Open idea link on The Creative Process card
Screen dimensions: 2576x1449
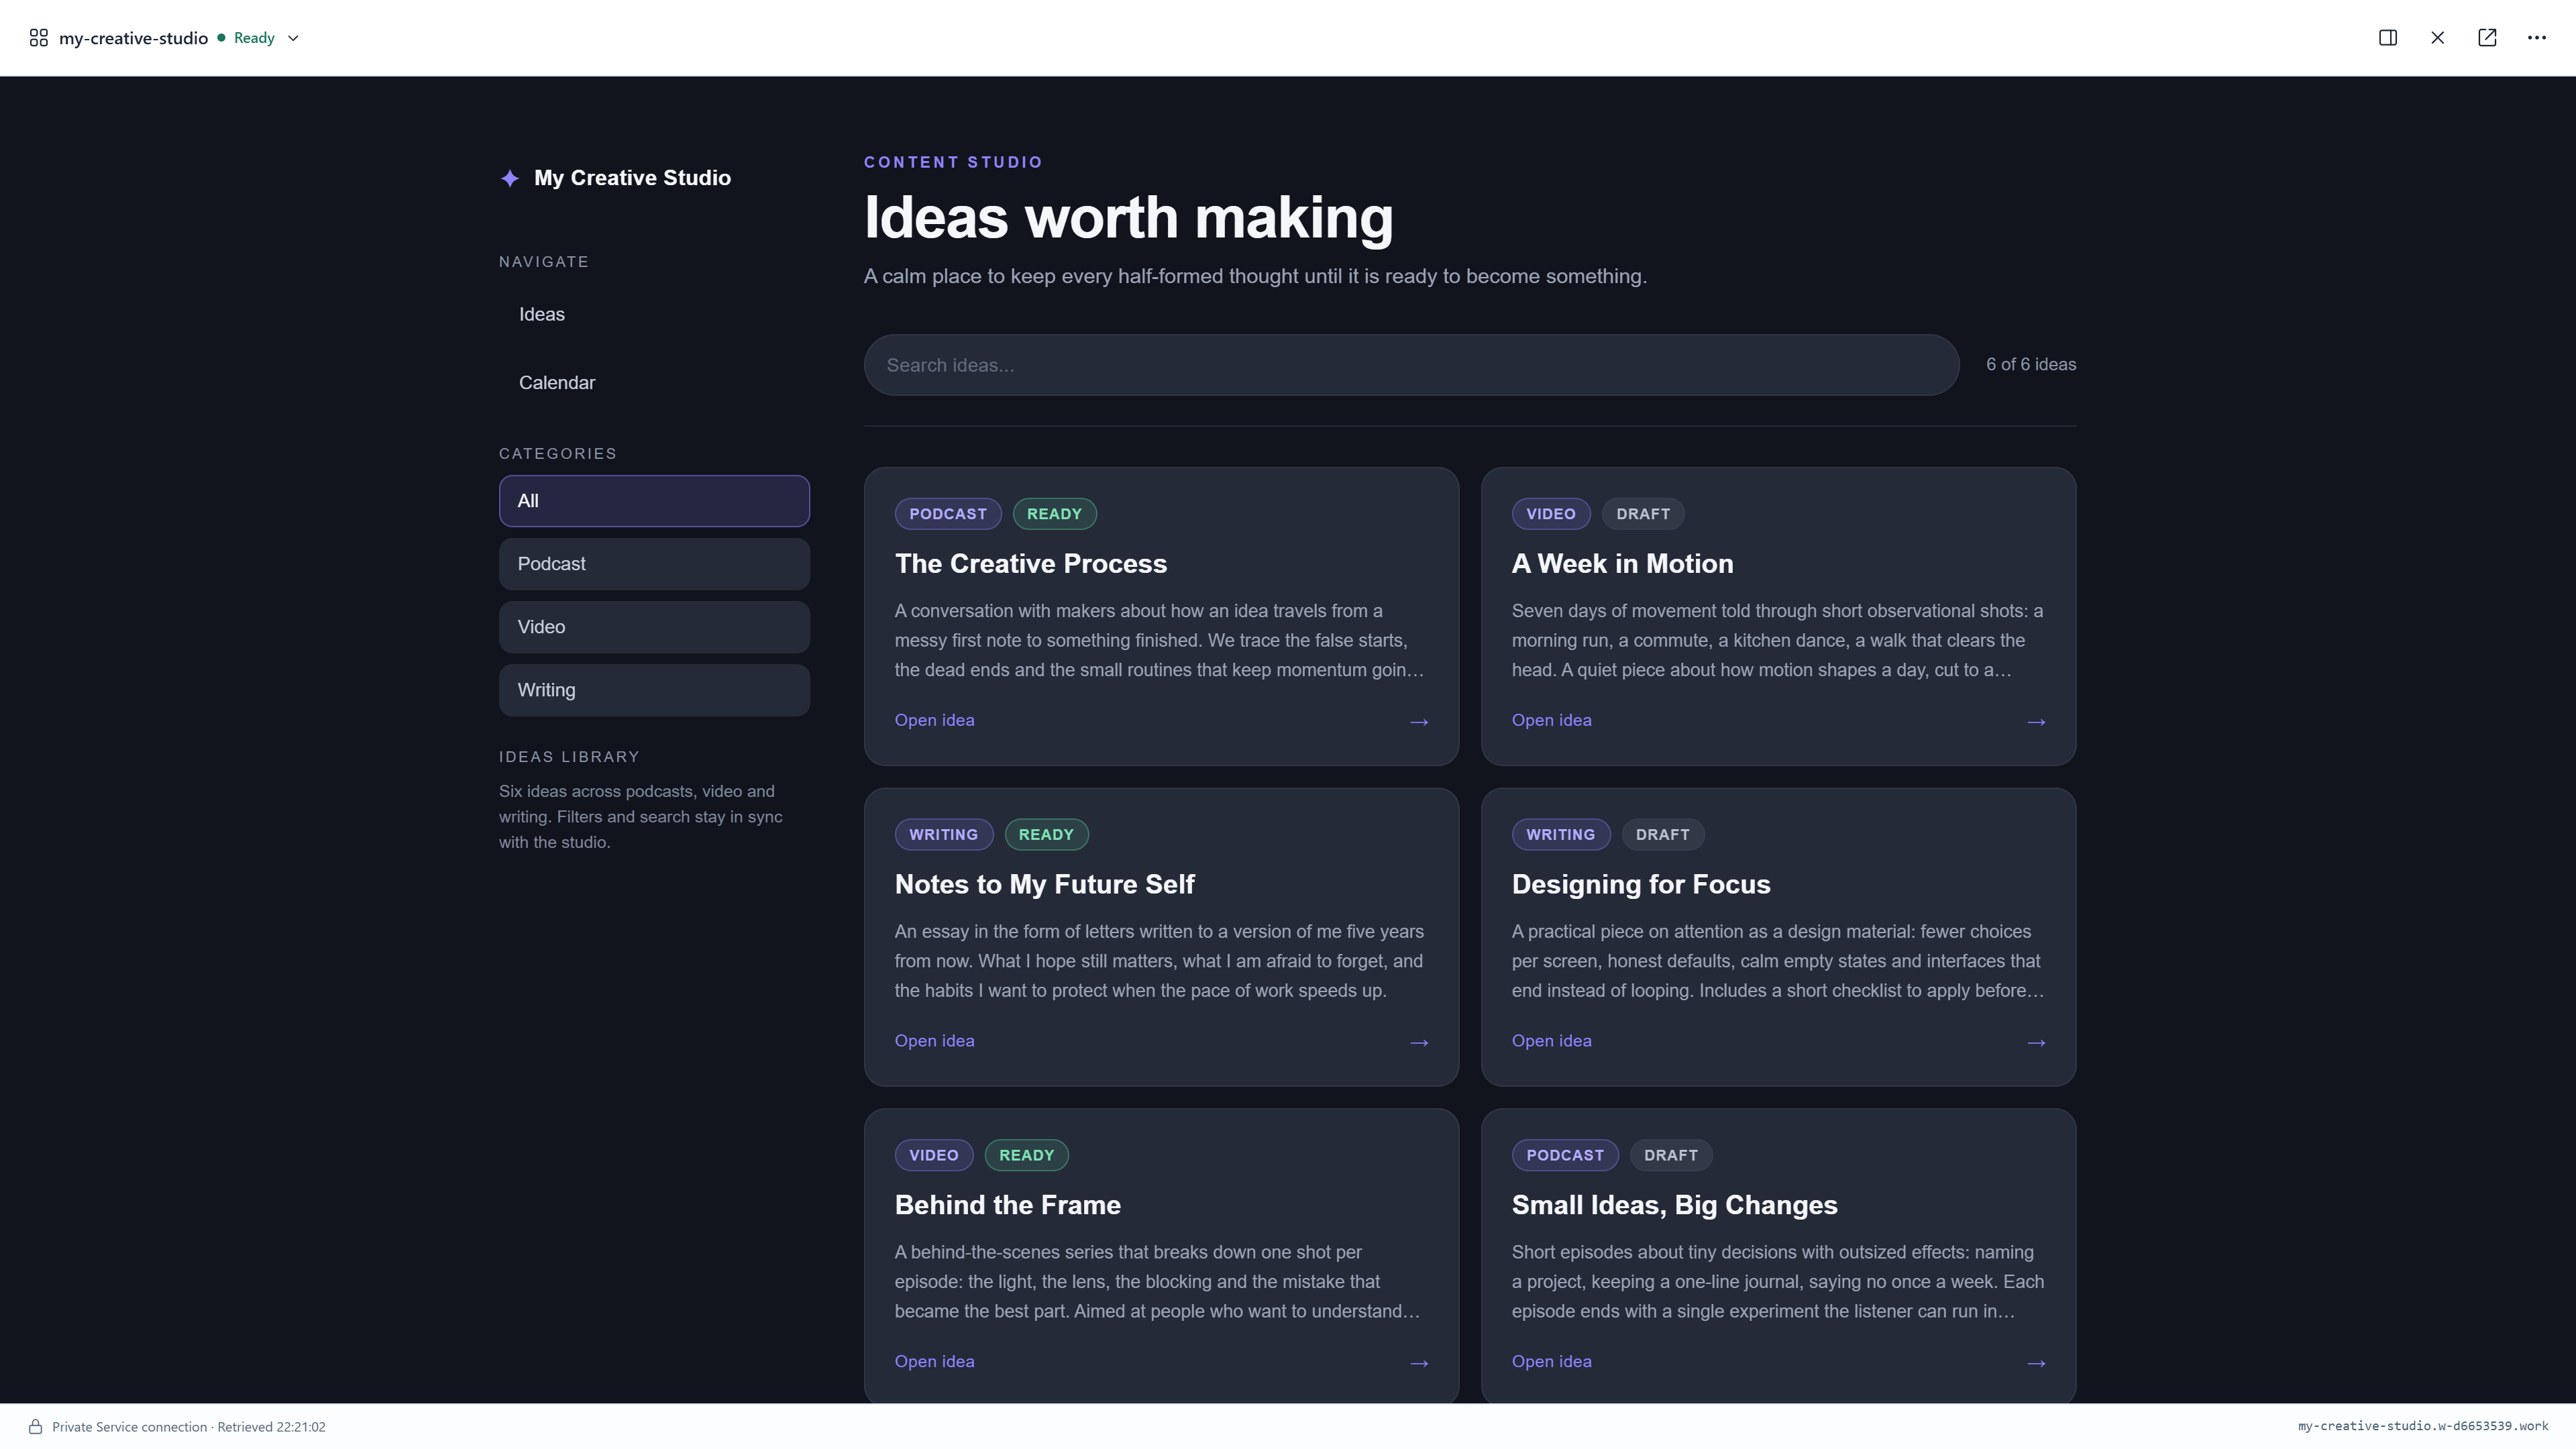pos(934,720)
